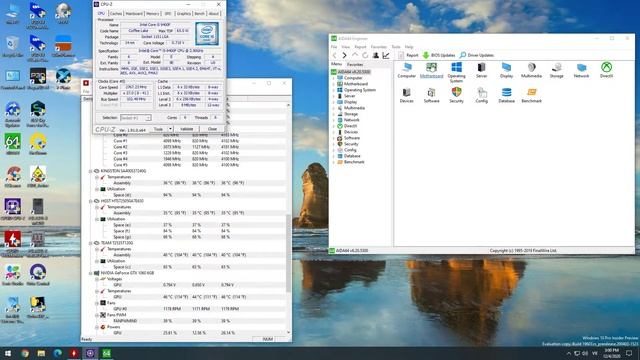
Task: Open the Software icon in AIDA64 main panel
Action: click(x=431, y=95)
